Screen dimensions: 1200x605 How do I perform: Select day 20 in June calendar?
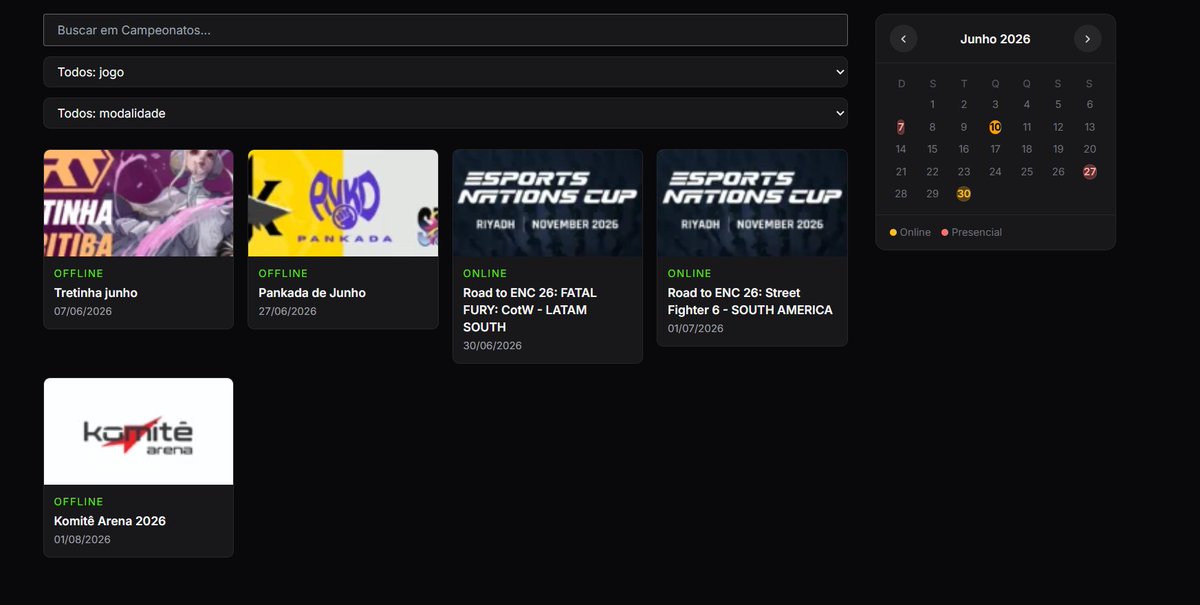click(x=1090, y=149)
